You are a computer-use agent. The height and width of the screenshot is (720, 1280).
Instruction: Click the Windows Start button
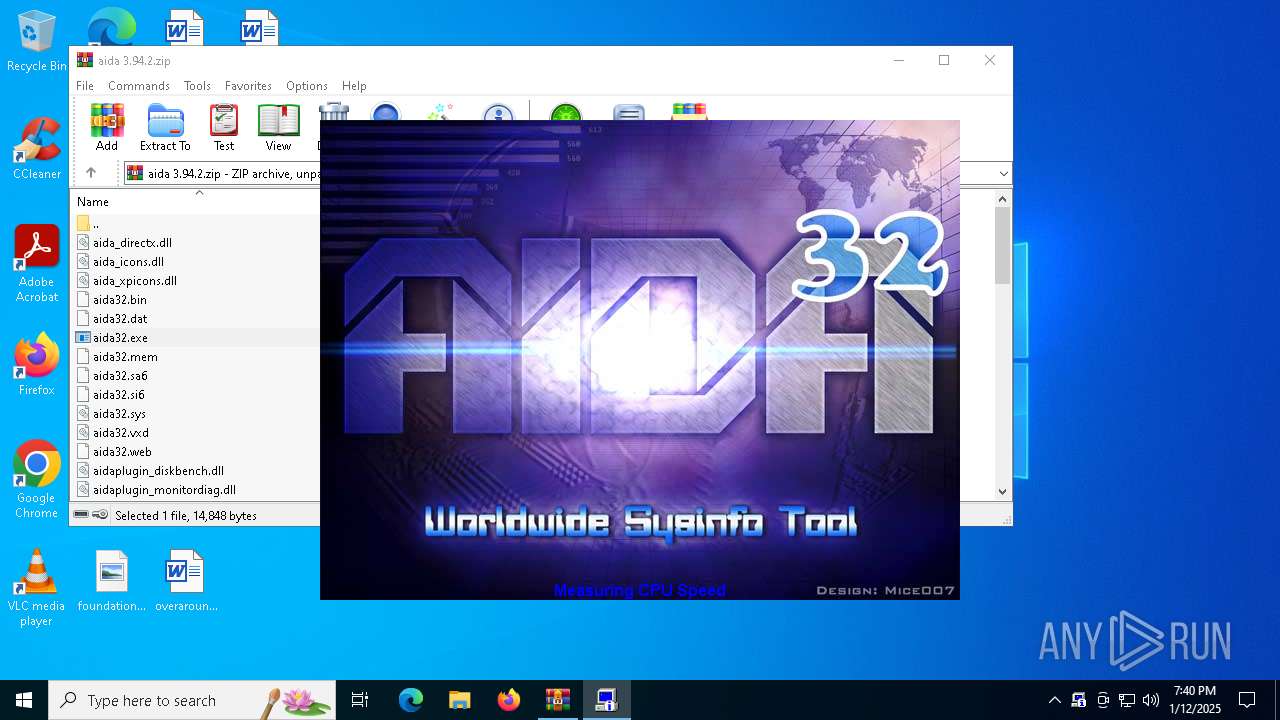click(24, 700)
